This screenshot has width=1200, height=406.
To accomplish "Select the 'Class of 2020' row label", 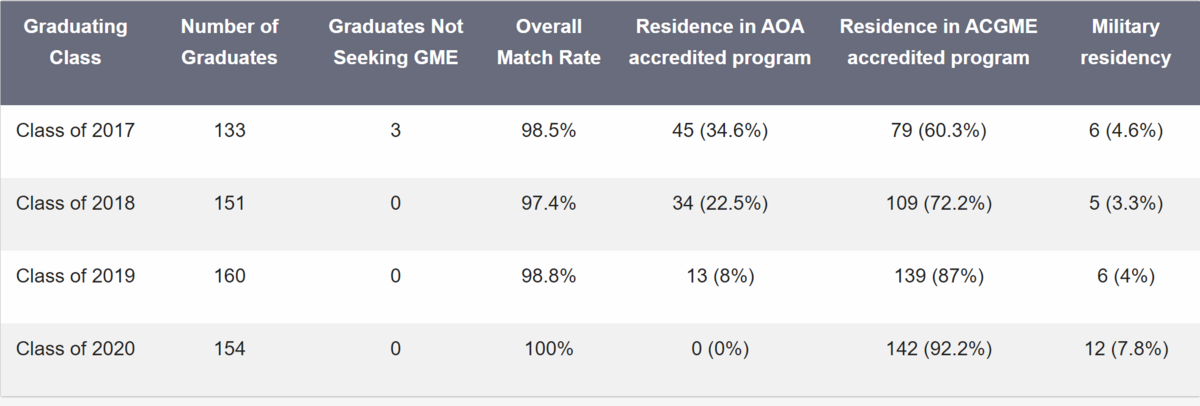I will click(75, 349).
